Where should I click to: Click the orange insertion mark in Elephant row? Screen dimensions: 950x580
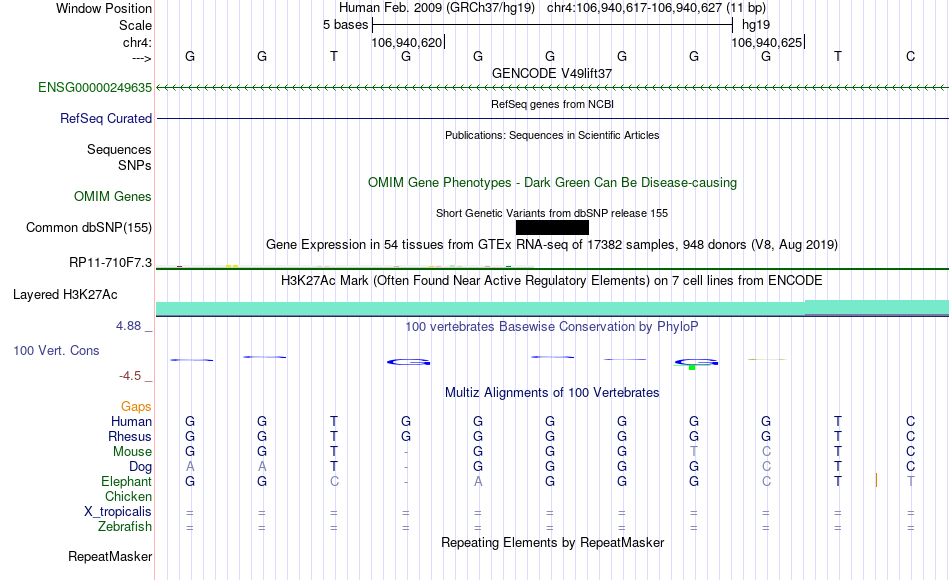pos(876,480)
